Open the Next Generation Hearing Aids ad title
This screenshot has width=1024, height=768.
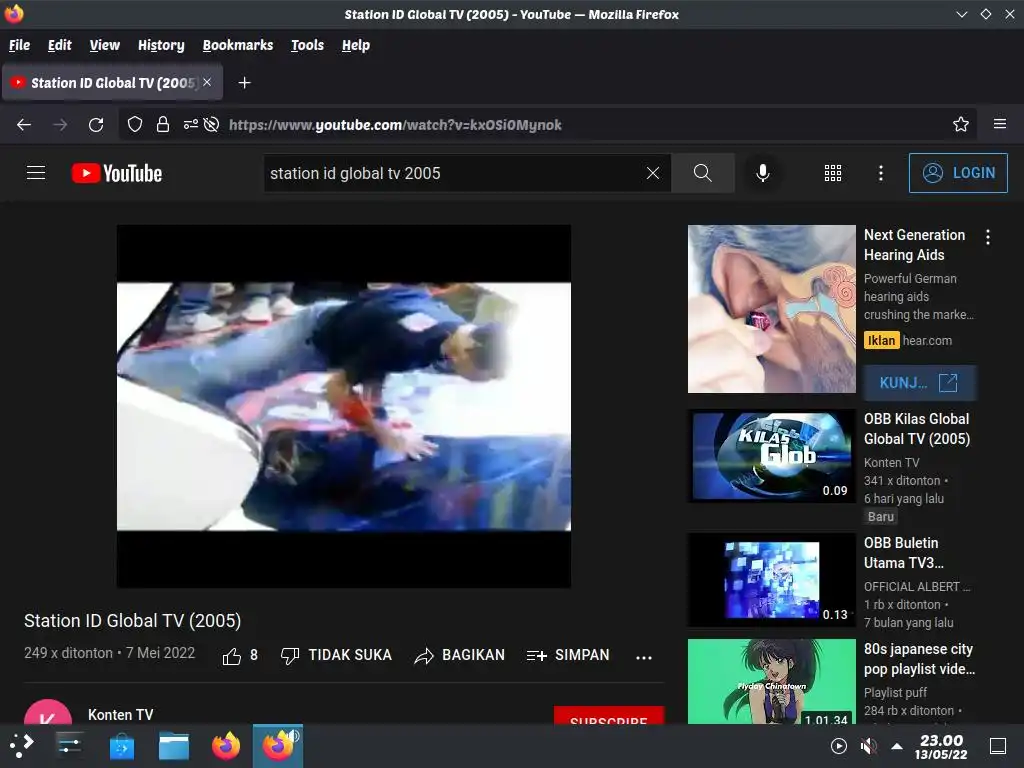(914, 245)
